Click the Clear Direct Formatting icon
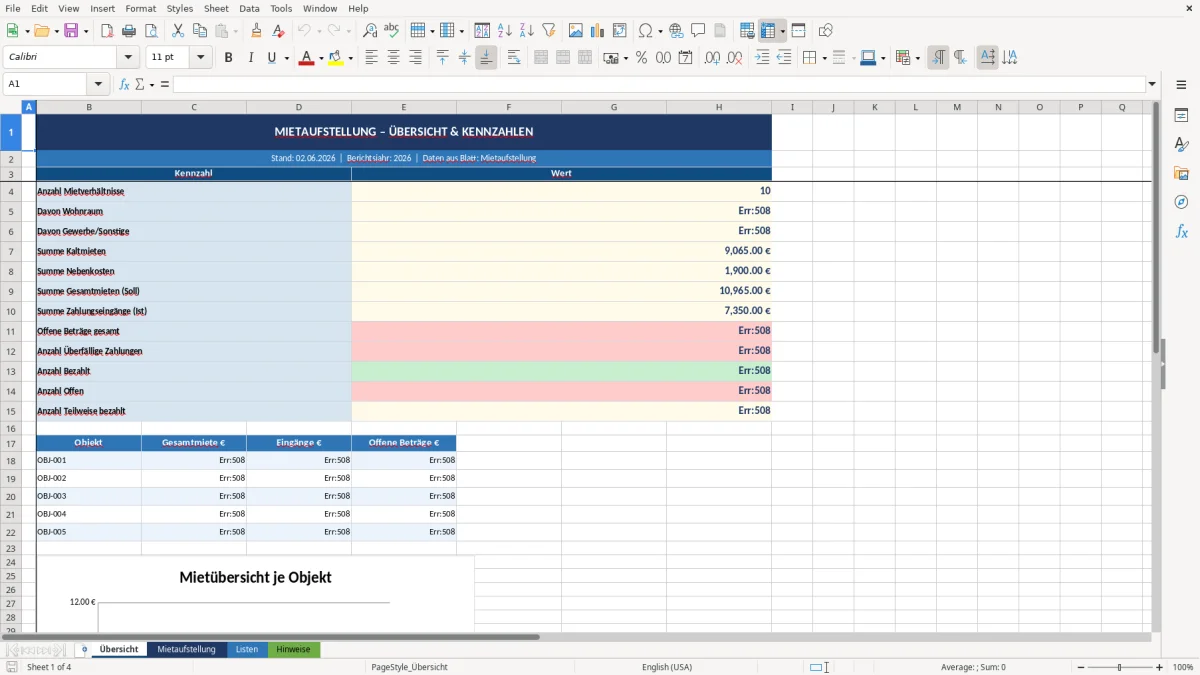This screenshot has width=1200, height=675. (278, 31)
